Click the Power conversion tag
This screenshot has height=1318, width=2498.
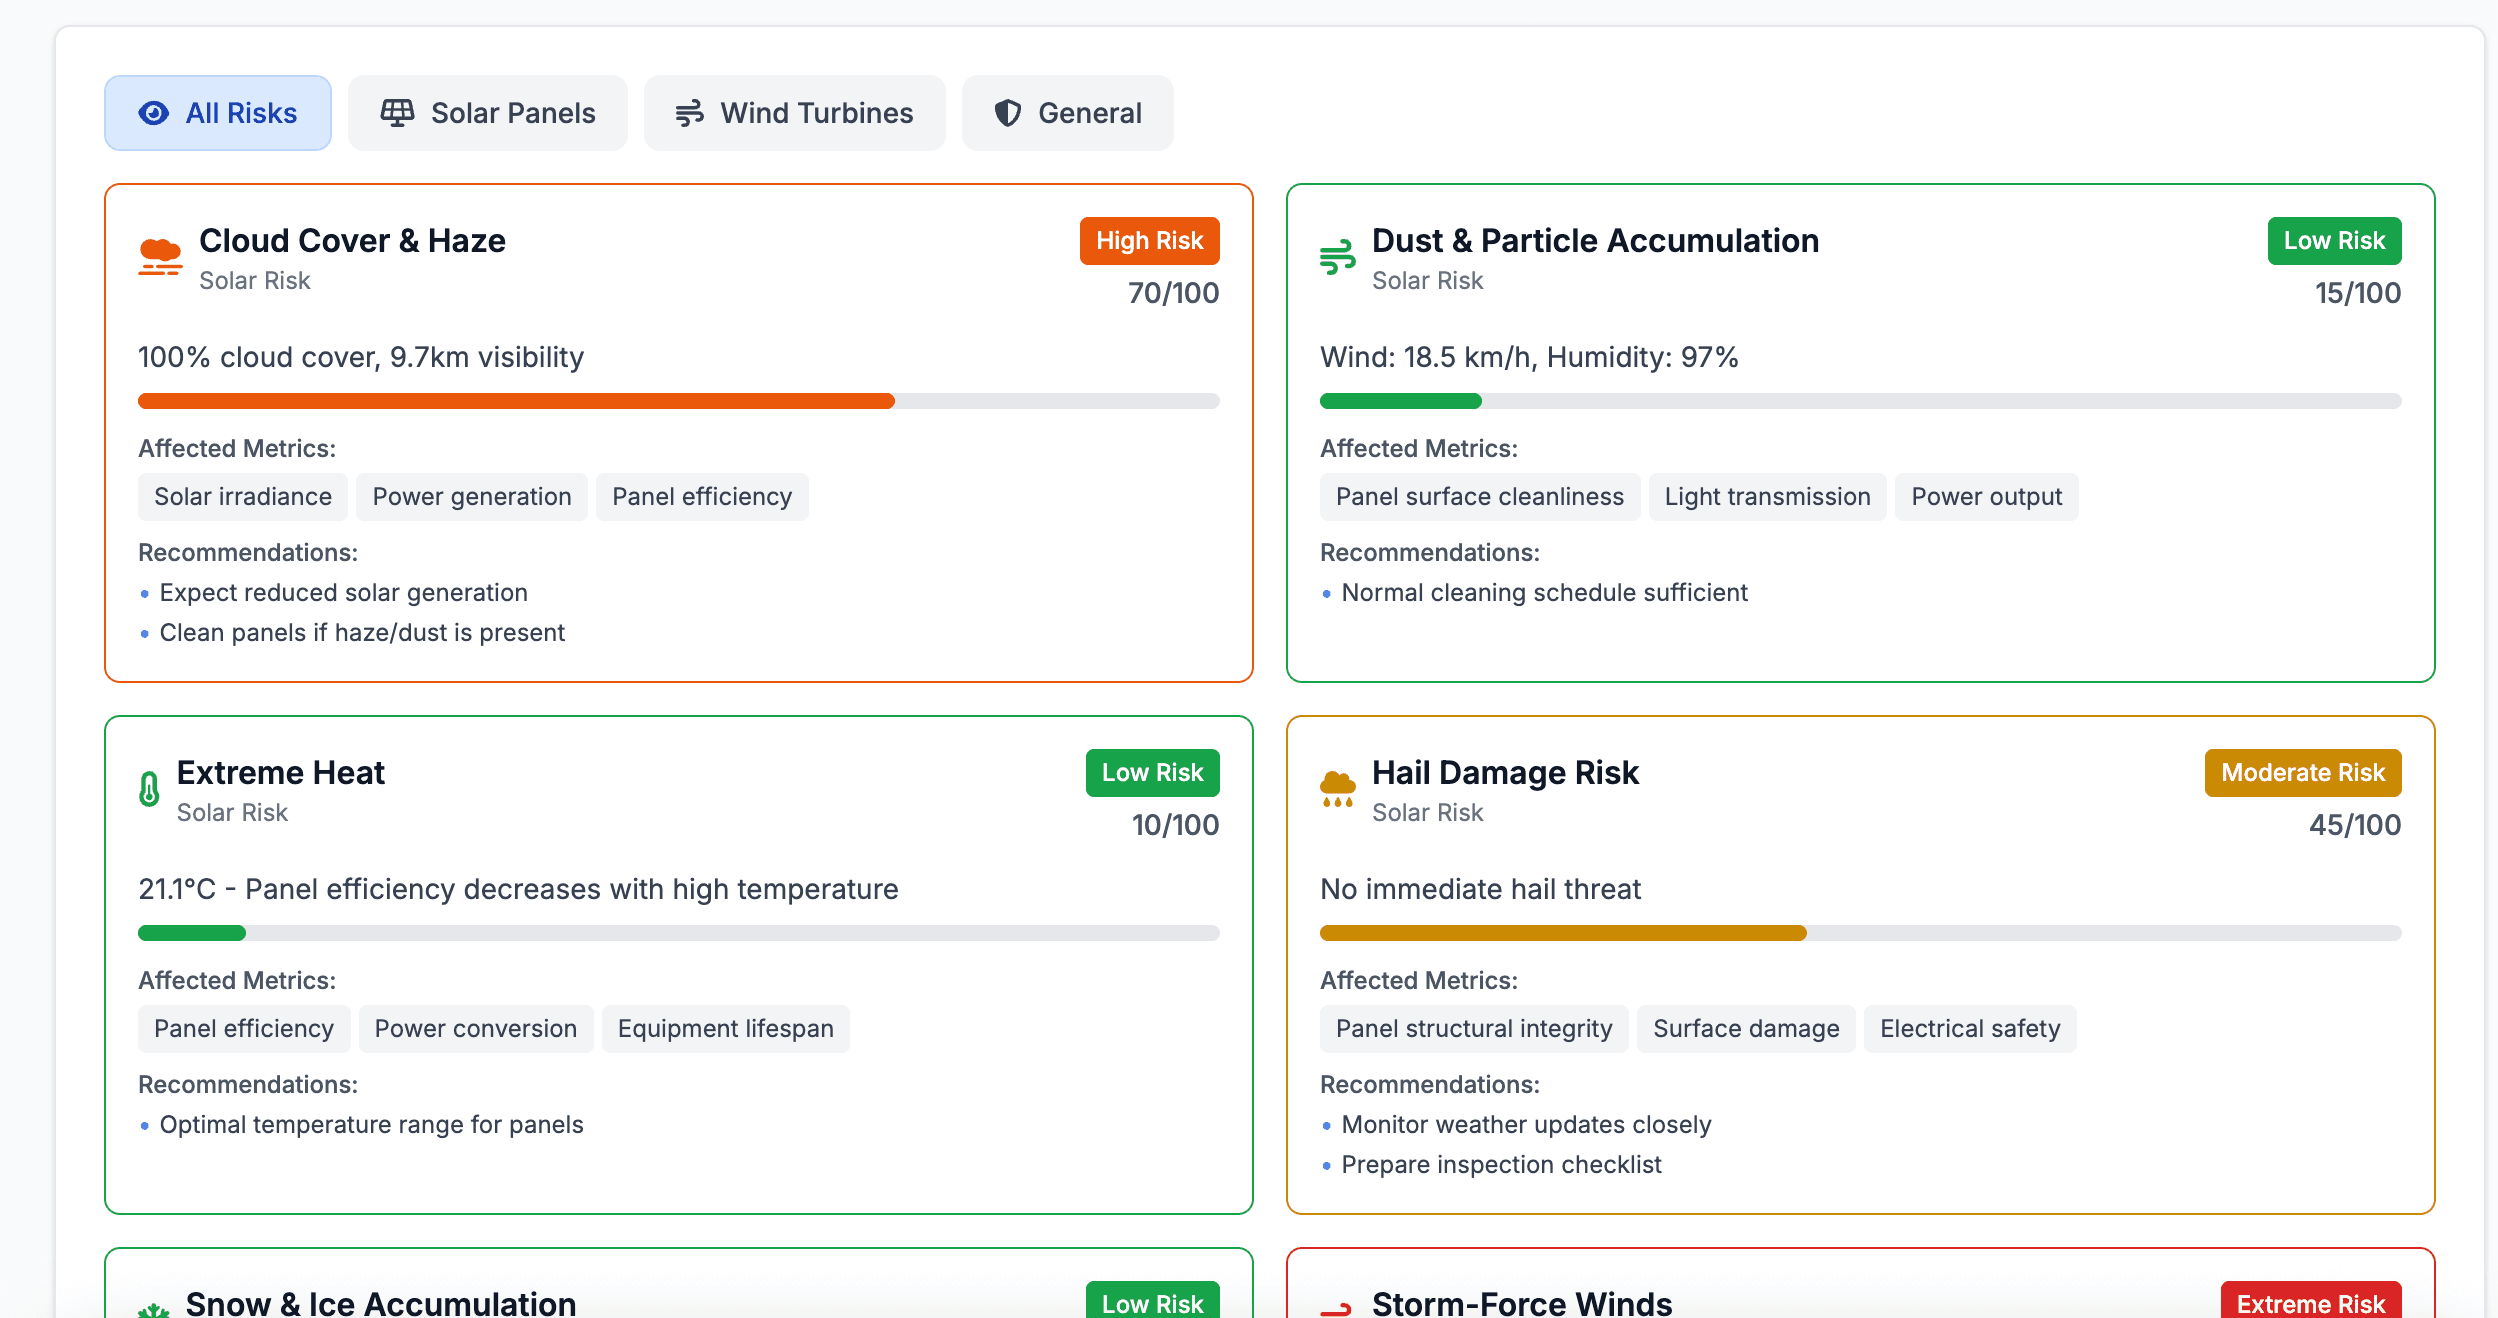(x=476, y=1029)
